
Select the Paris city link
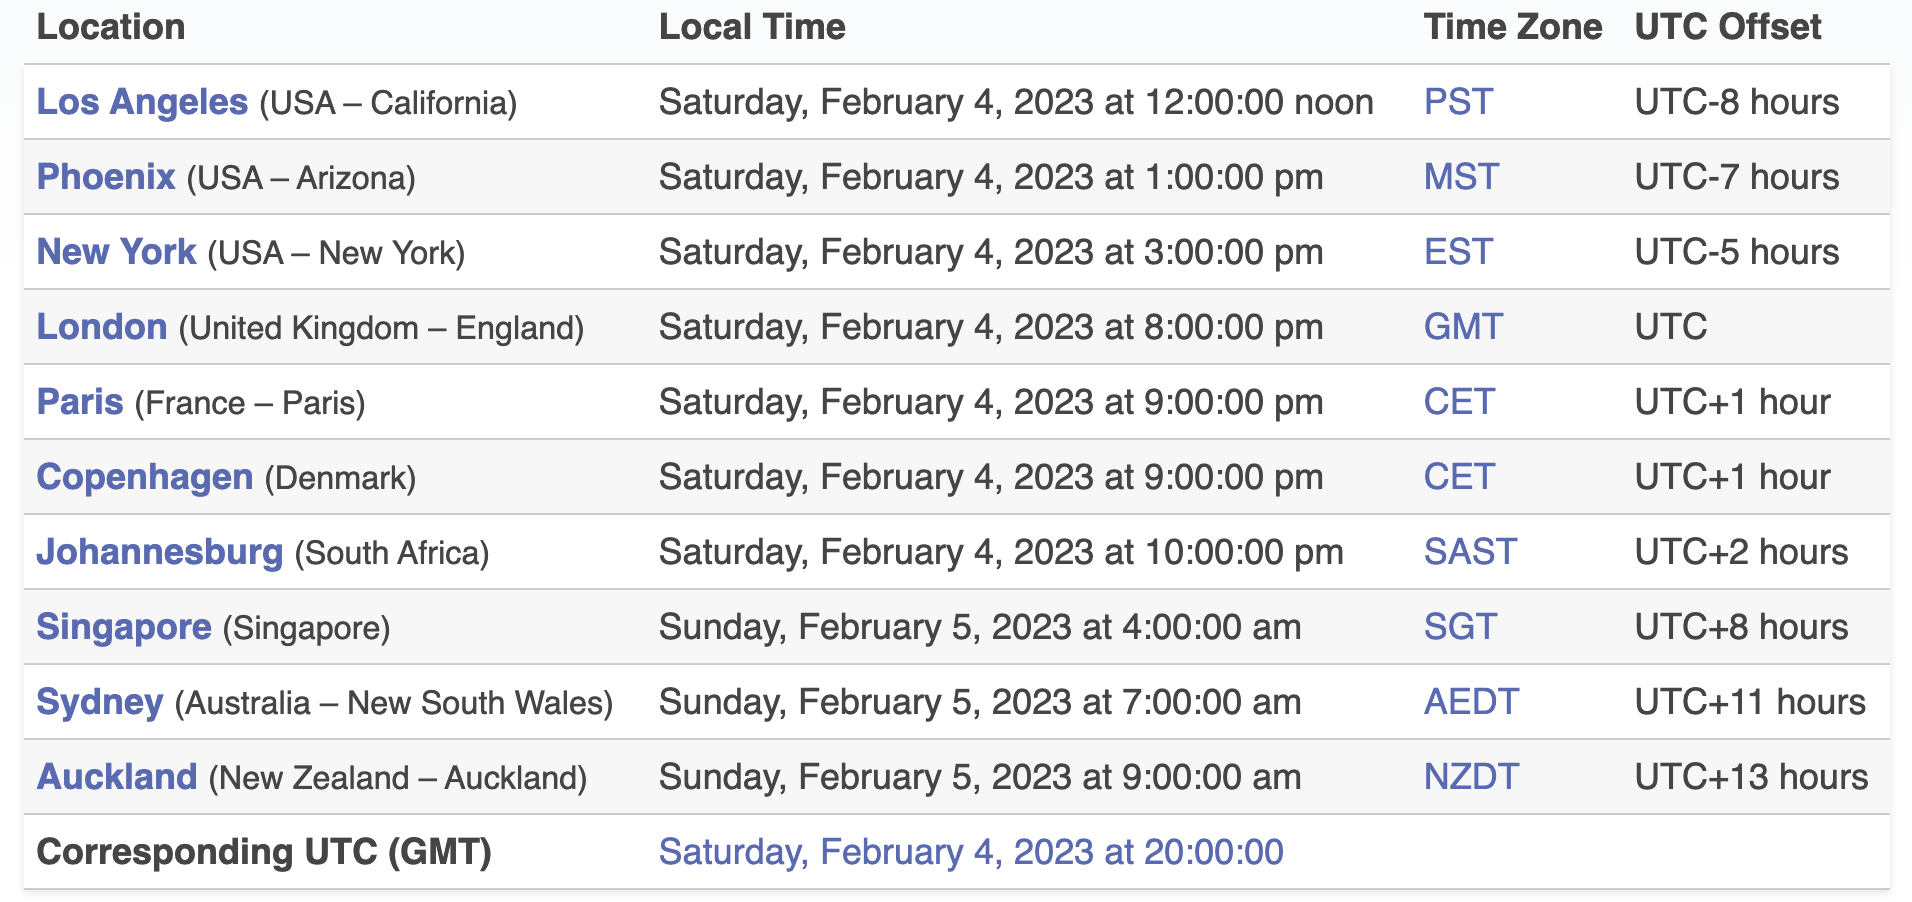pos(80,402)
